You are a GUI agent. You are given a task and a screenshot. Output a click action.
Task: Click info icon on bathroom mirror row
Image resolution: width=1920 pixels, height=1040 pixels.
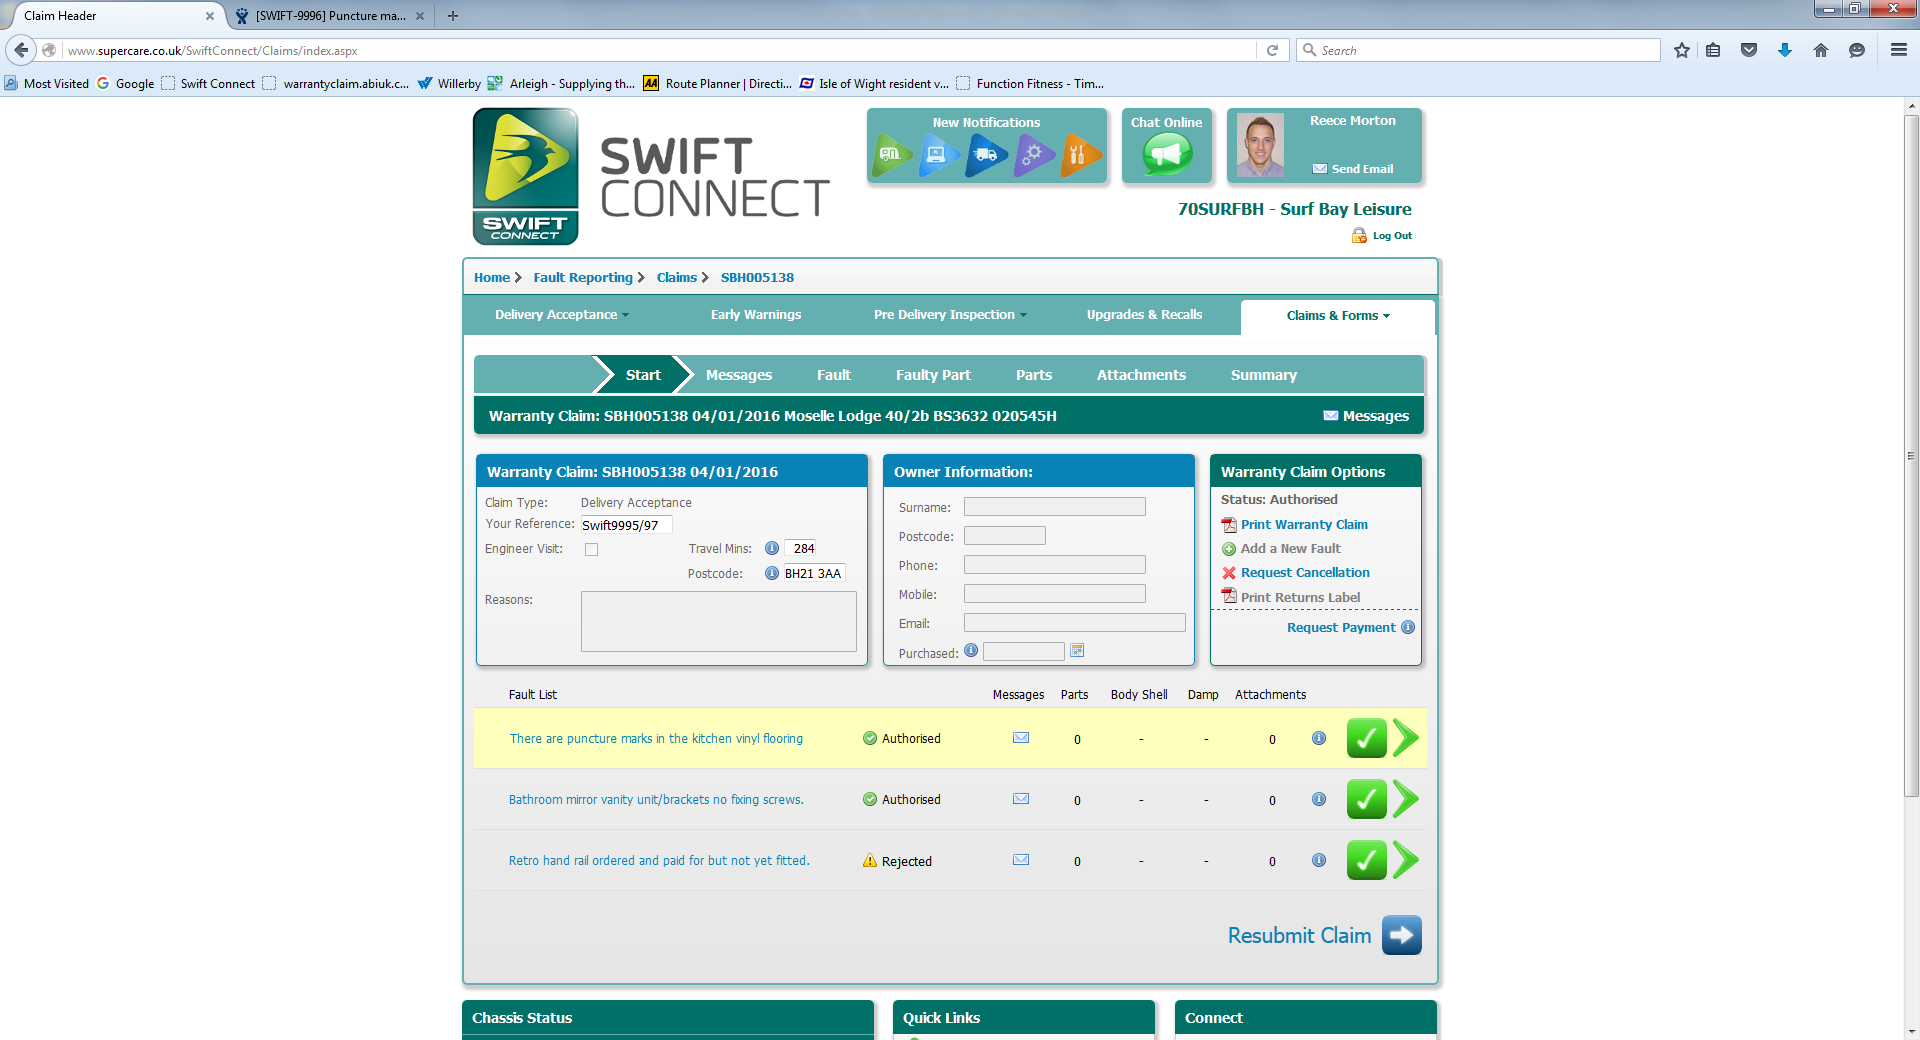(x=1319, y=799)
